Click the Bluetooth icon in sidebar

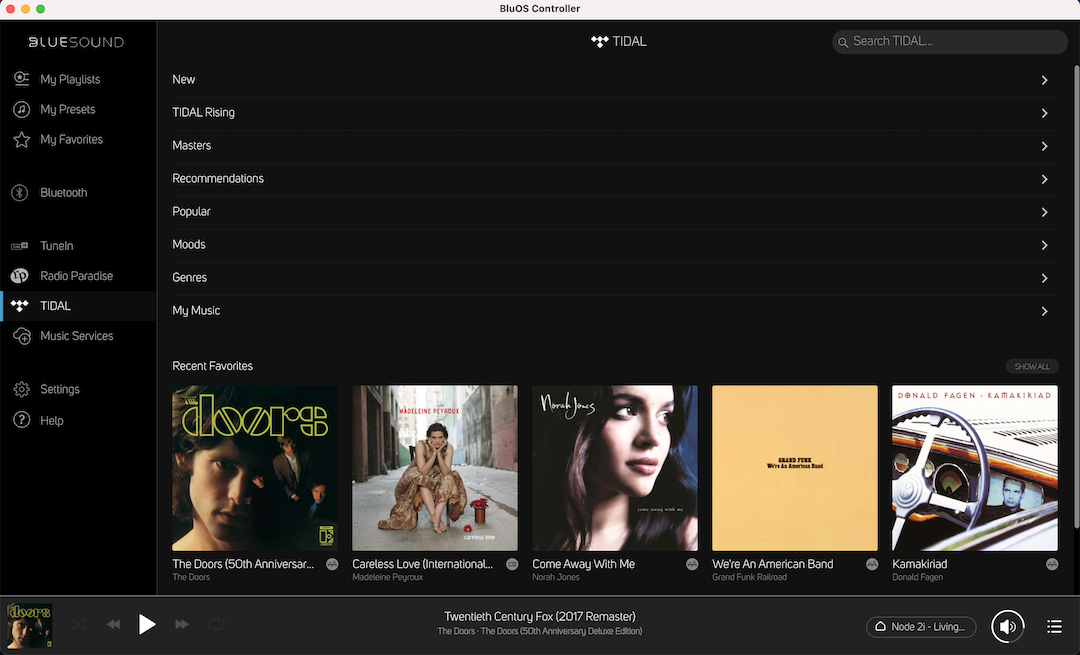[20, 193]
